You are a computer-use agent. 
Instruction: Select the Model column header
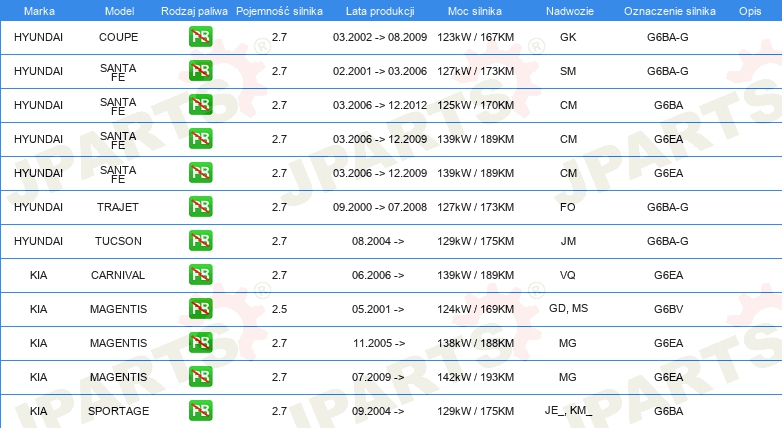[x=119, y=11]
